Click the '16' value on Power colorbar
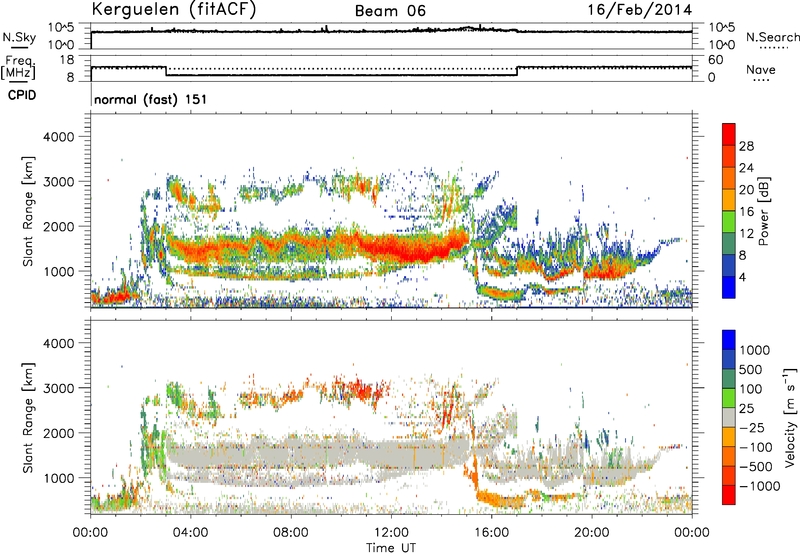This screenshot has height=554, width=800. pyautogui.click(x=746, y=212)
